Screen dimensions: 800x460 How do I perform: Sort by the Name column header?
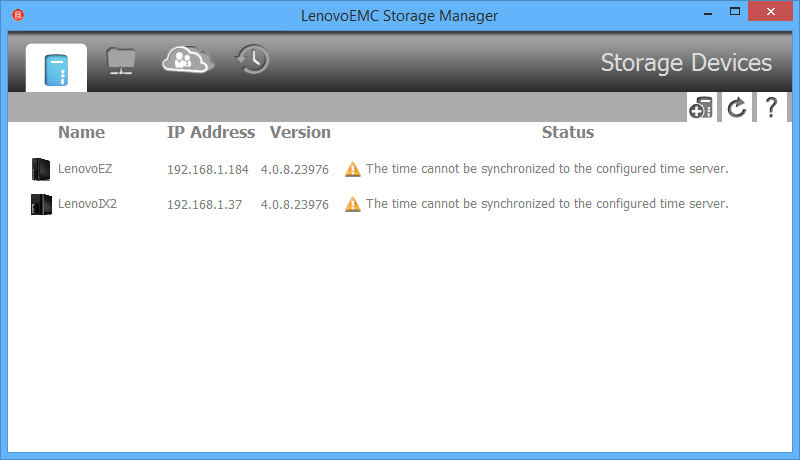pos(81,132)
